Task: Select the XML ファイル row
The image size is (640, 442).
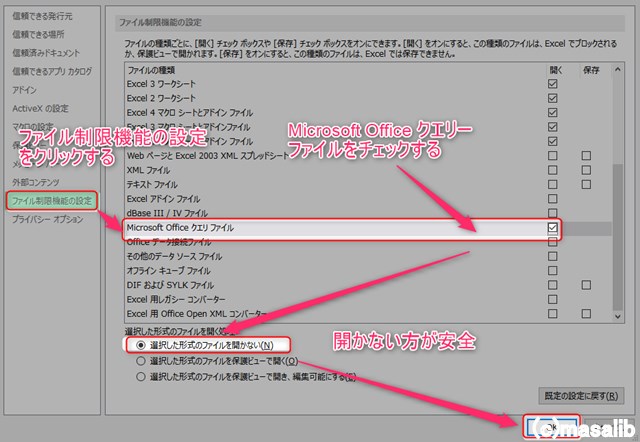Action: pyautogui.click(x=367, y=170)
